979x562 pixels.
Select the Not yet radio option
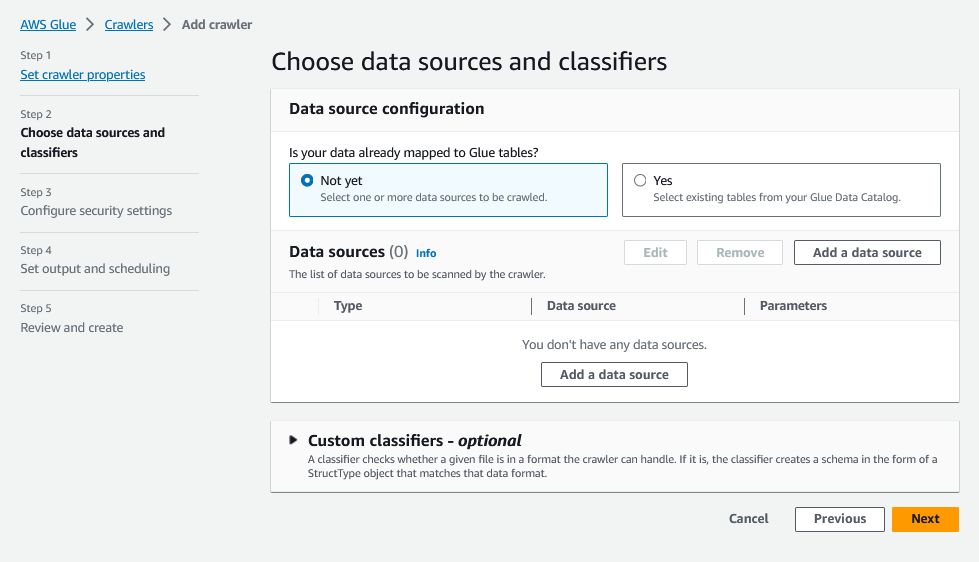click(307, 180)
